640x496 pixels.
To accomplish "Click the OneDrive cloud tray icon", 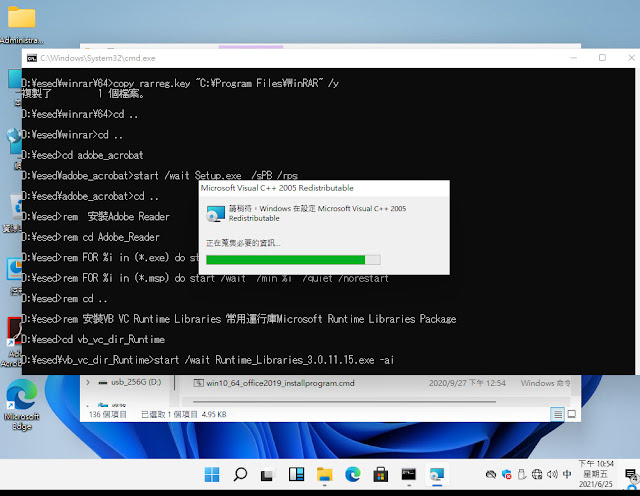I will coord(491,474).
